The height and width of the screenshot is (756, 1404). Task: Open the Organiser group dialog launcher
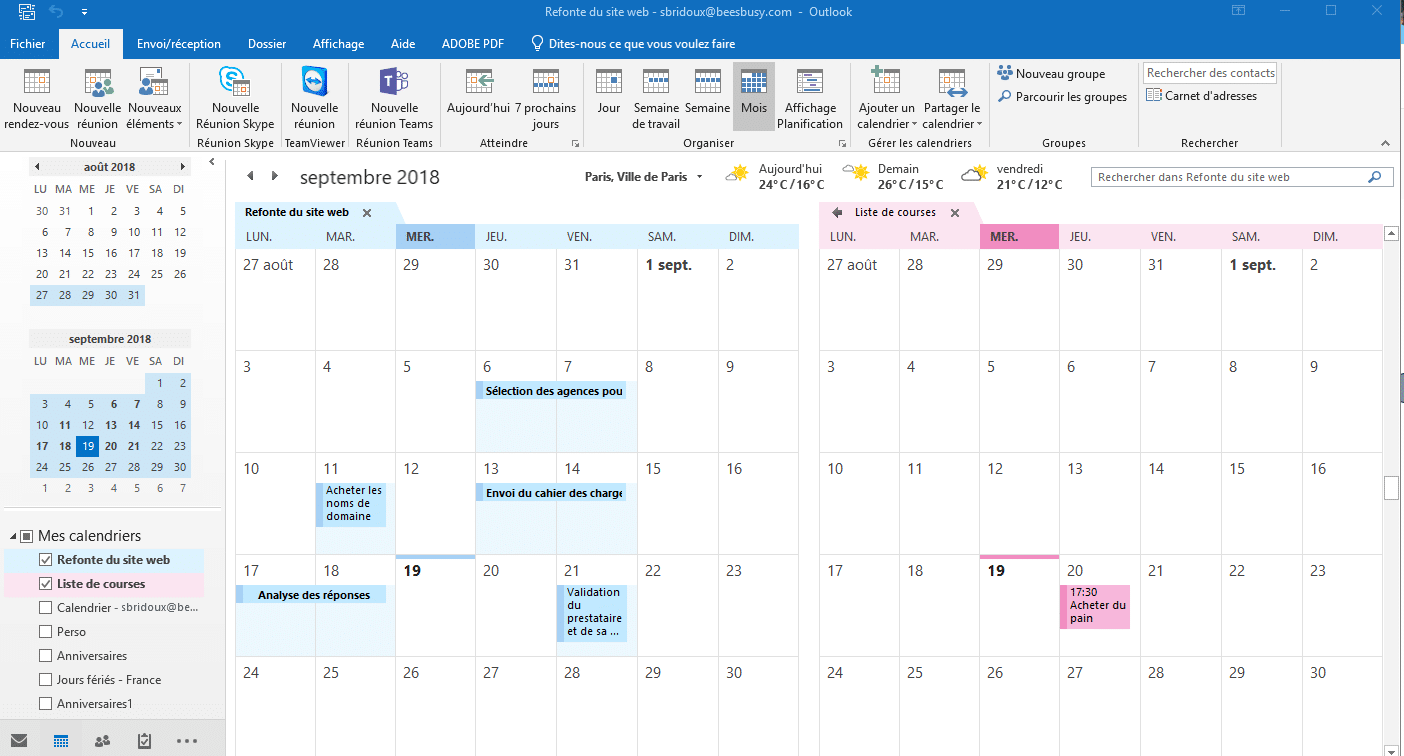pos(840,144)
